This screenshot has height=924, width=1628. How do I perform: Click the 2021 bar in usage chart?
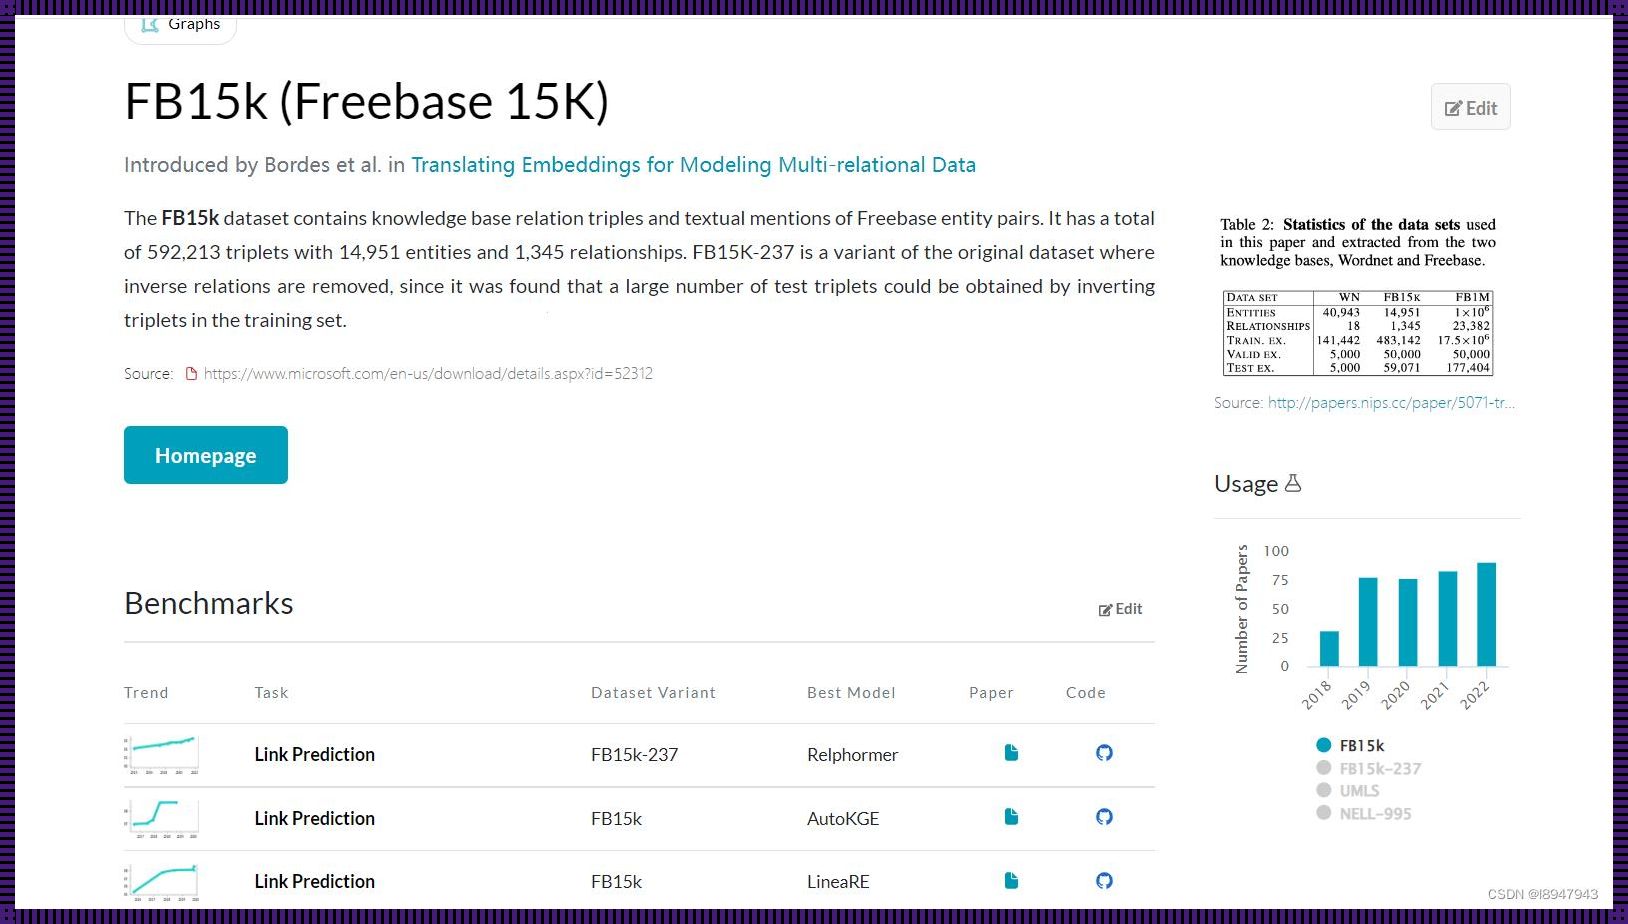tap(1447, 619)
